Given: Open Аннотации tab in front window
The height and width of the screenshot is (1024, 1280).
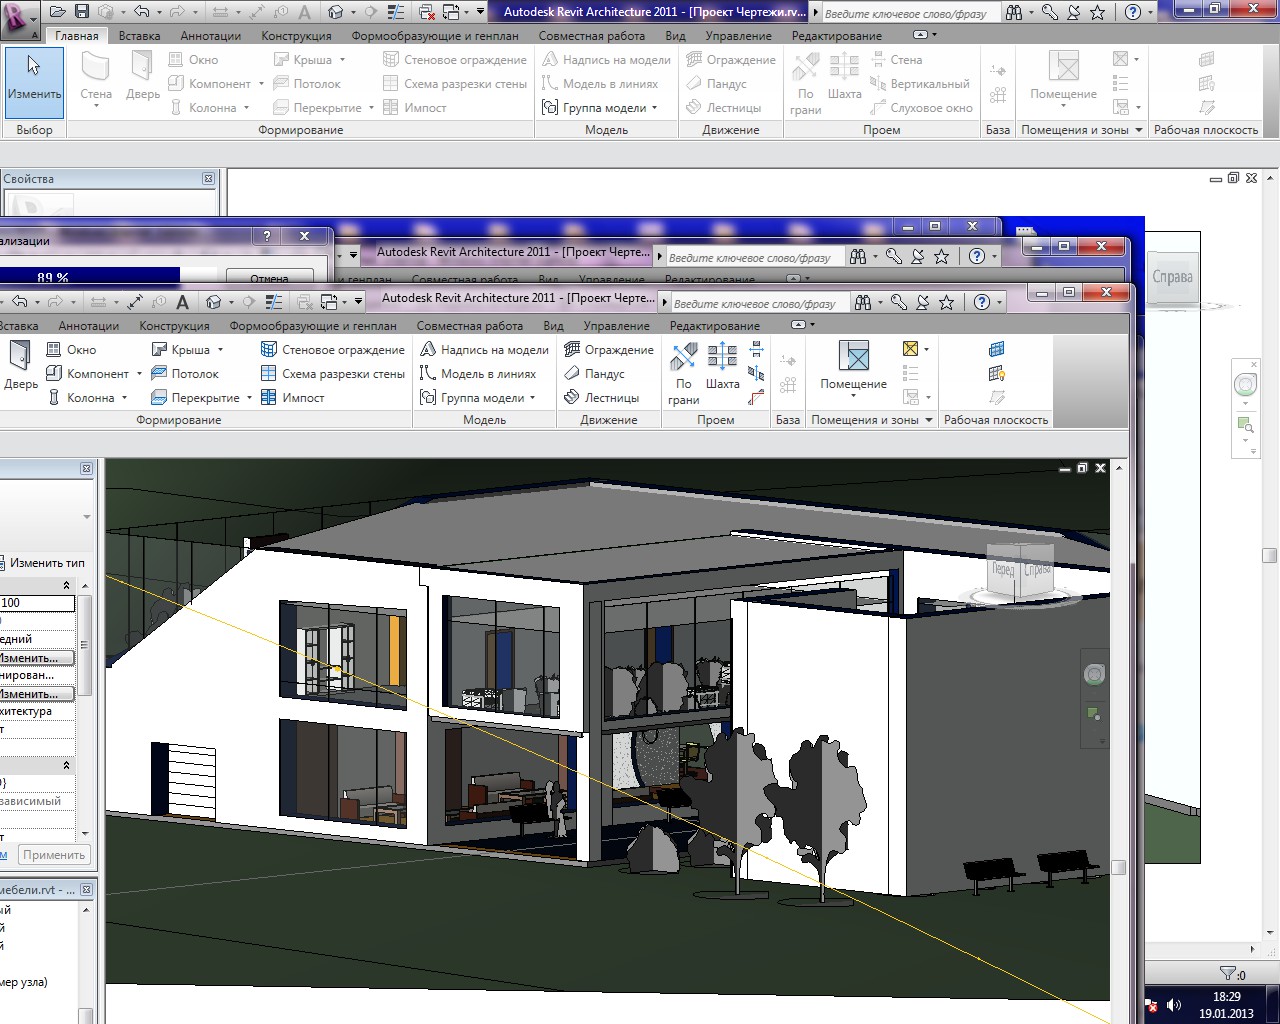Looking at the screenshot, I should (x=88, y=326).
